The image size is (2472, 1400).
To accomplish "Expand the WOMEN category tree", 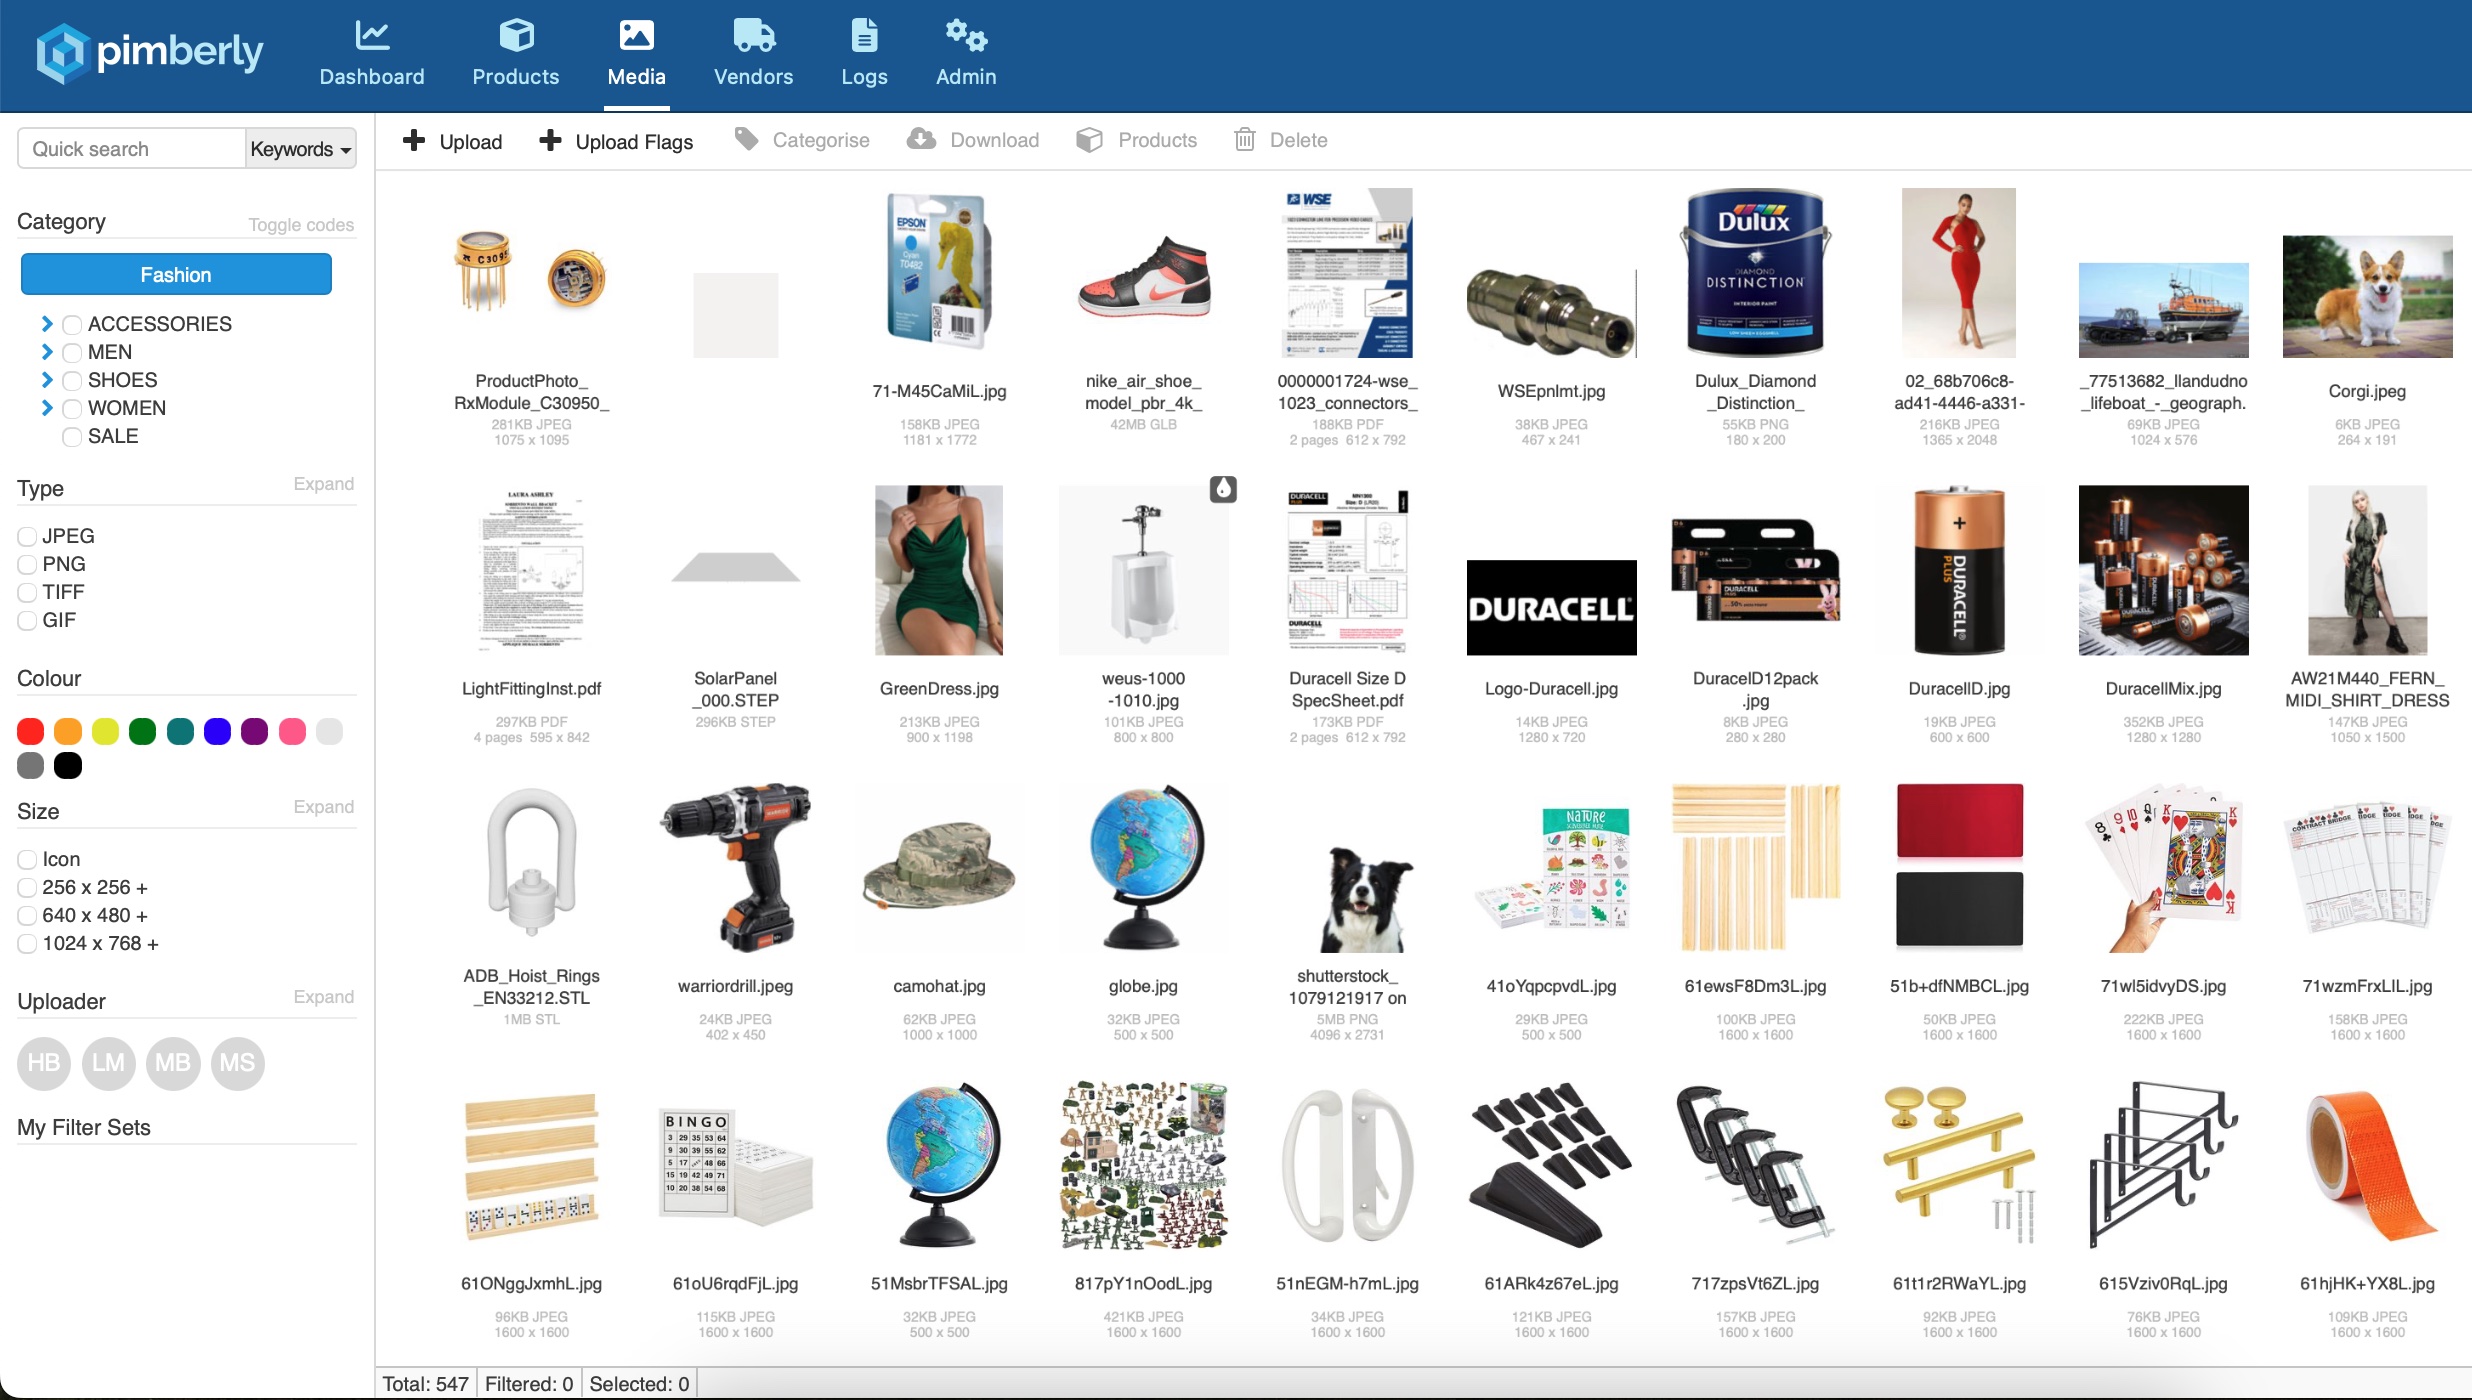I will 46,408.
